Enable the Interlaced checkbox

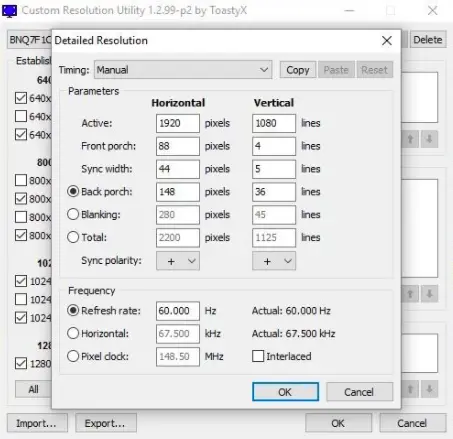click(x=258, y=356)
